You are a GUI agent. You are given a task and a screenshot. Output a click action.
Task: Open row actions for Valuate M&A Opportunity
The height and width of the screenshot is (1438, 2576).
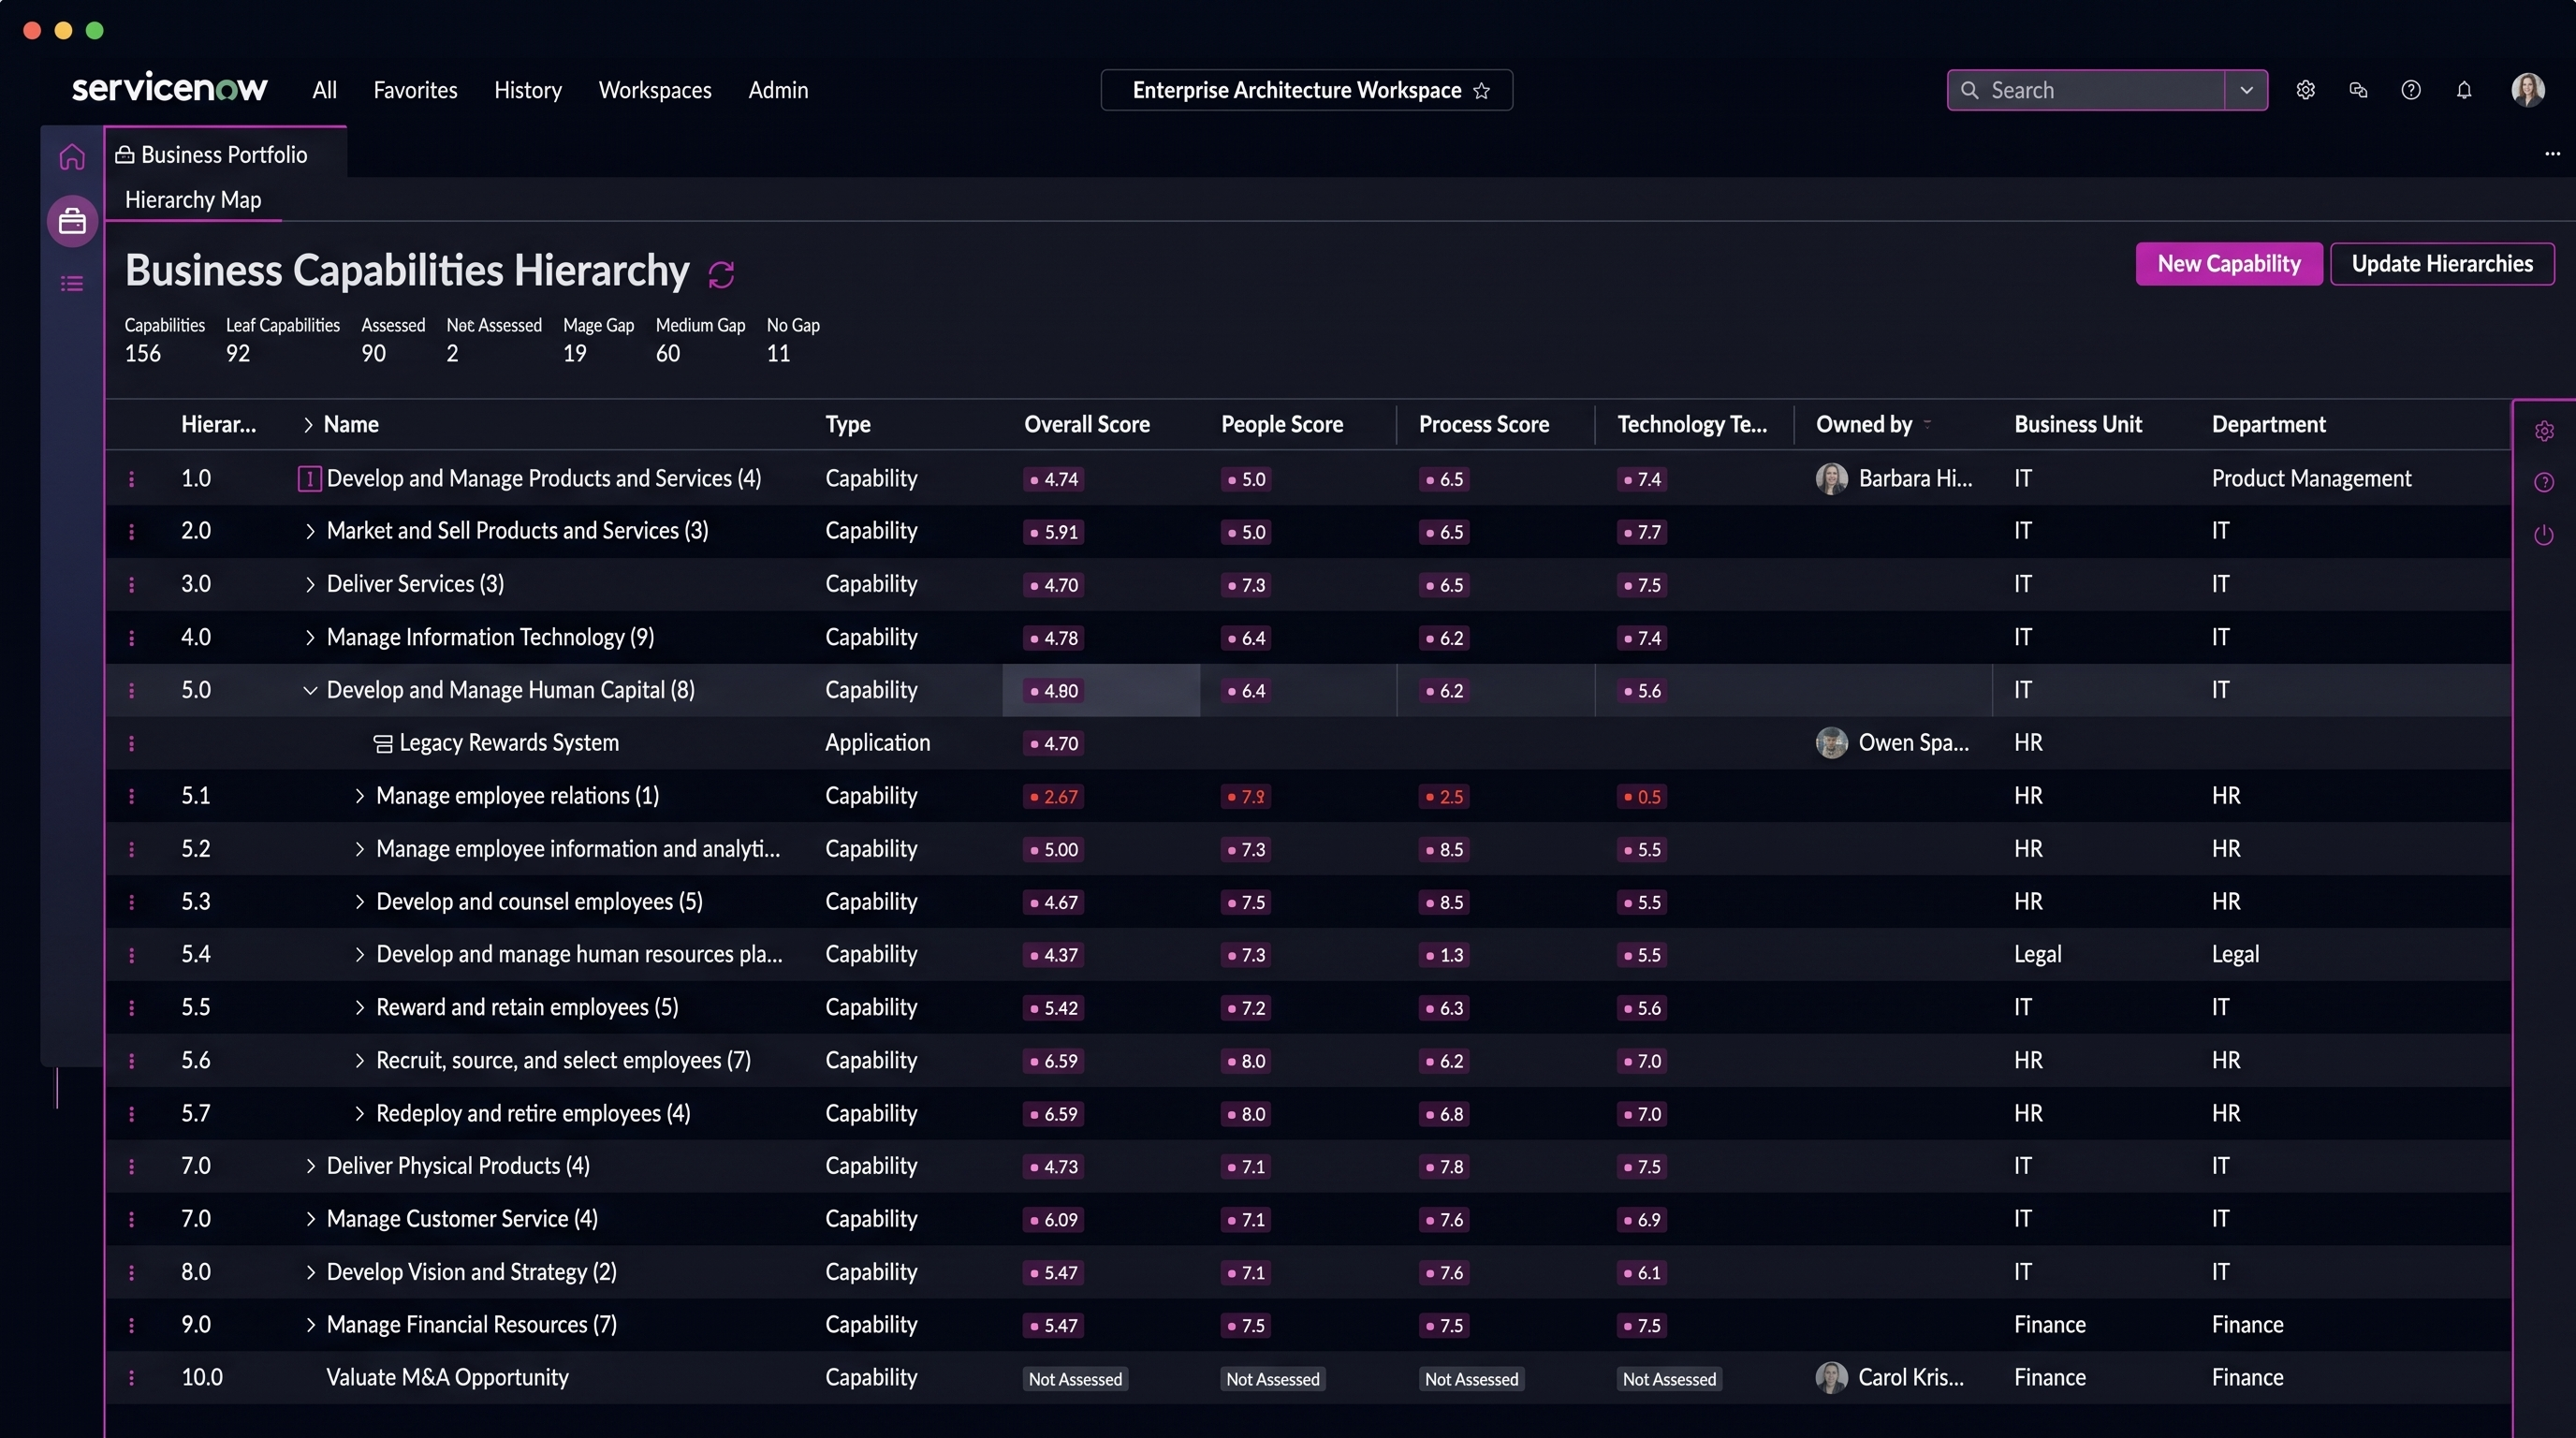pos(131,1378)
